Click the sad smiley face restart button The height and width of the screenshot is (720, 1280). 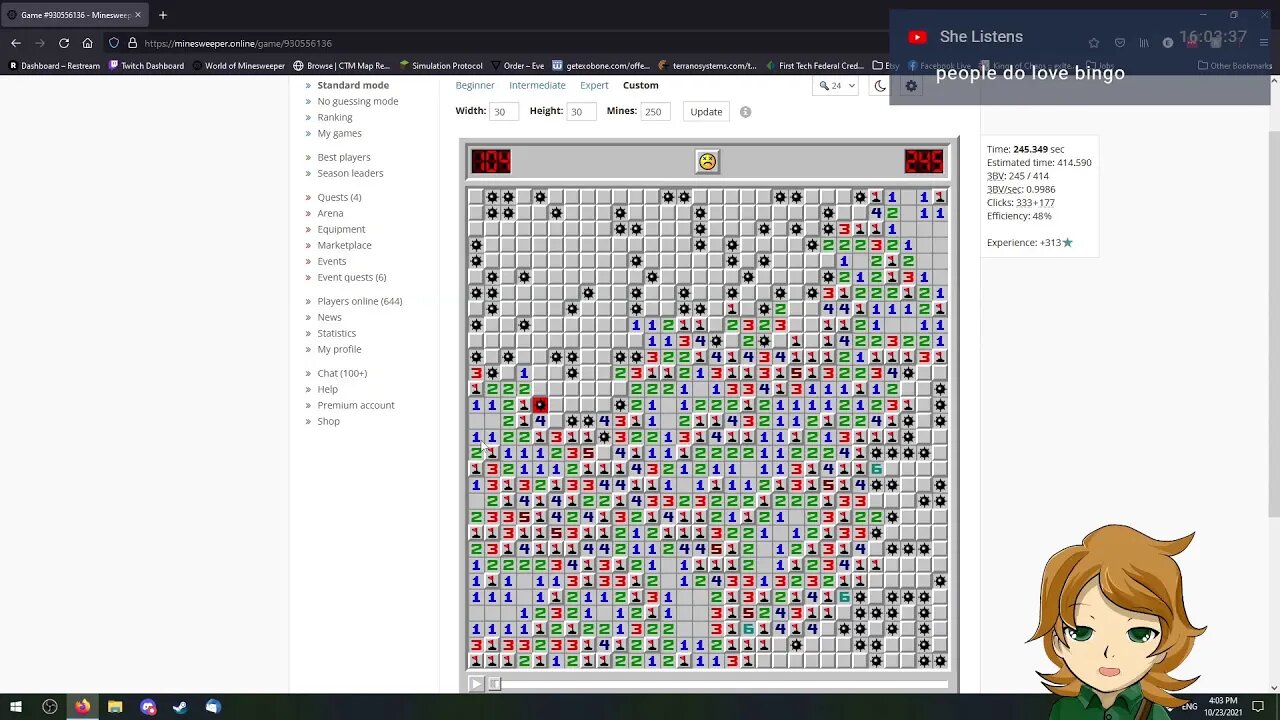(707, 161)
